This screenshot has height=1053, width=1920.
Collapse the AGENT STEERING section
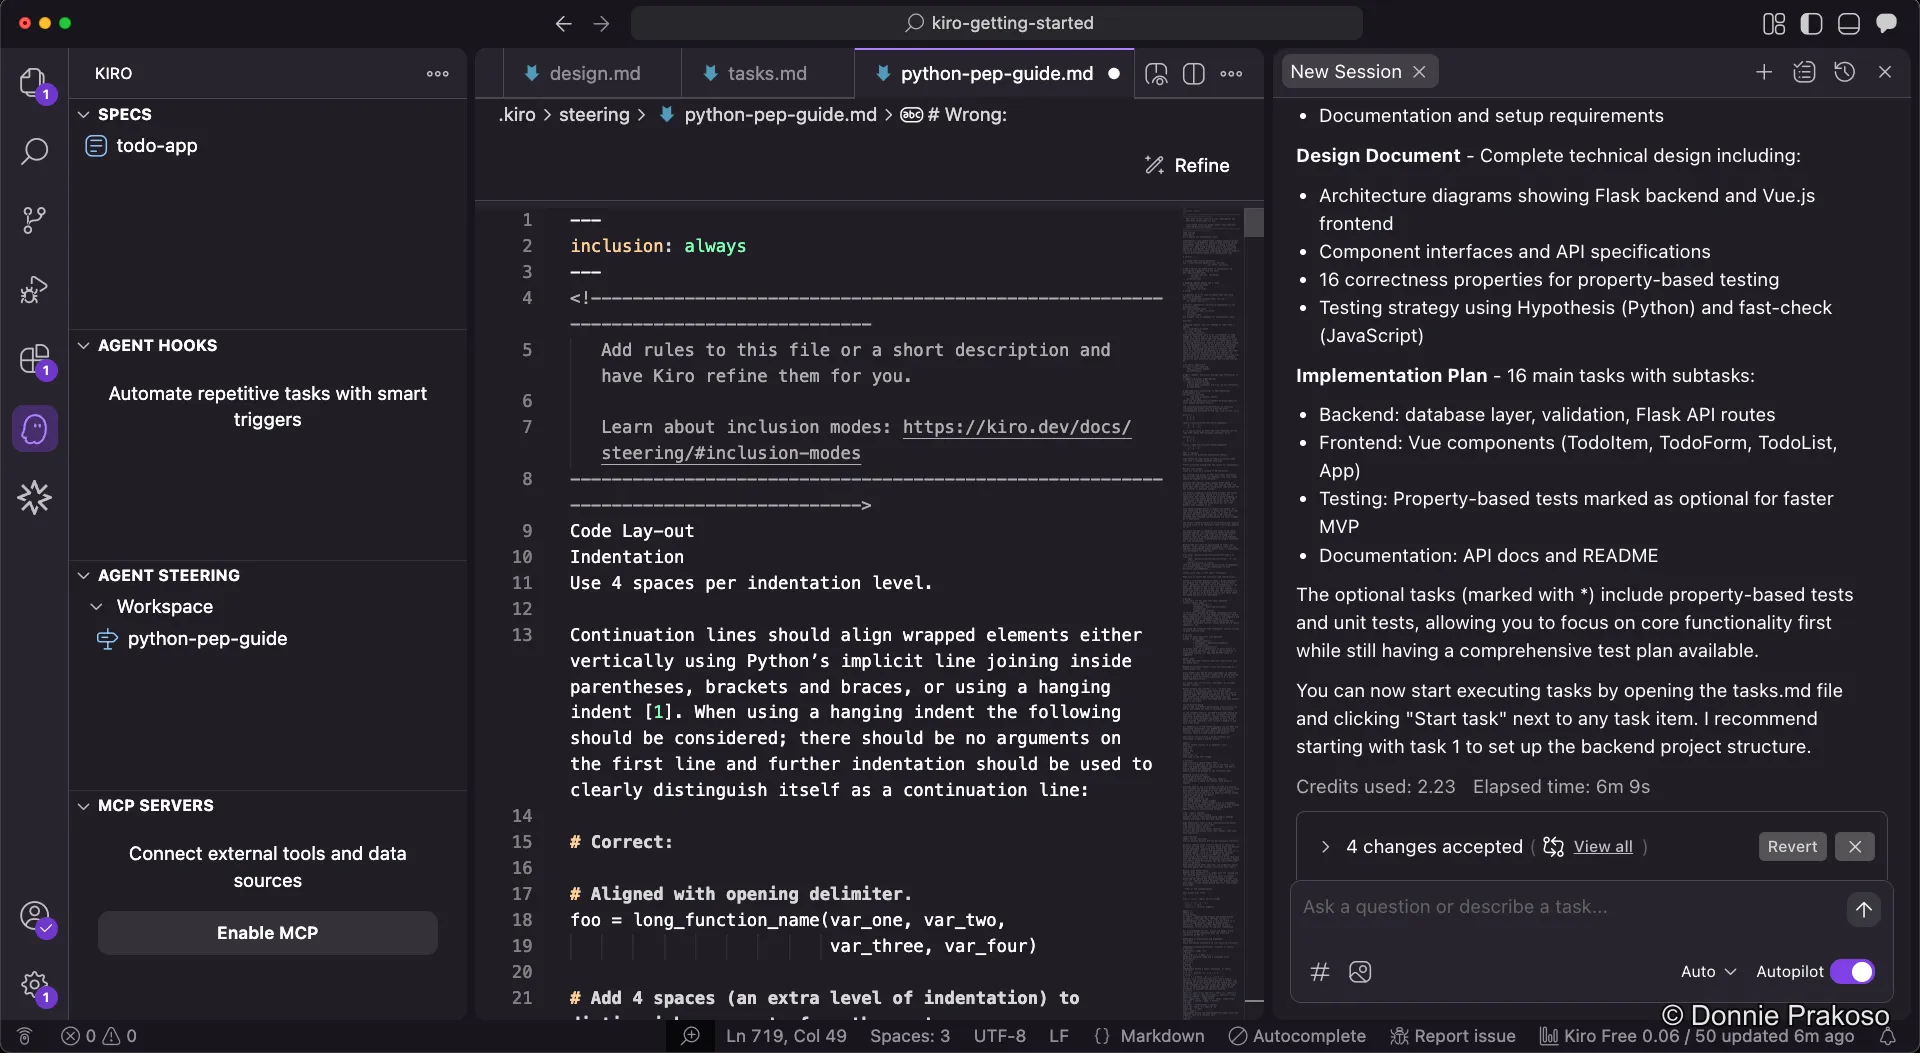click(x=83, y=575)
